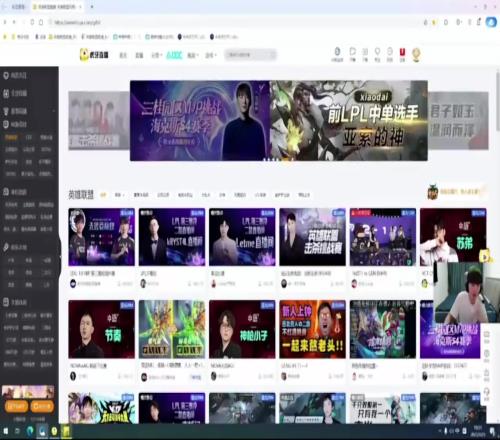Collapse the sidebar section with the small arrow
The image size is (500, 440).
pos(53,111)
